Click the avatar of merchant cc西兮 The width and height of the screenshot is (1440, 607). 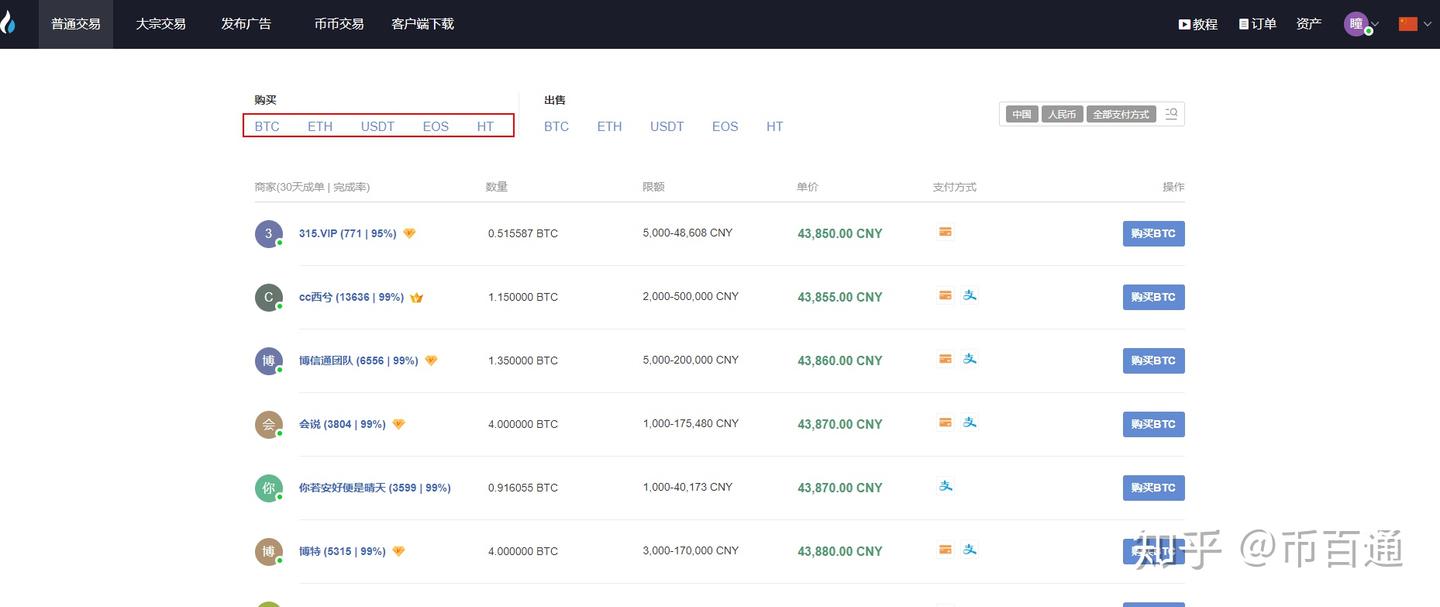click(269, 297)
